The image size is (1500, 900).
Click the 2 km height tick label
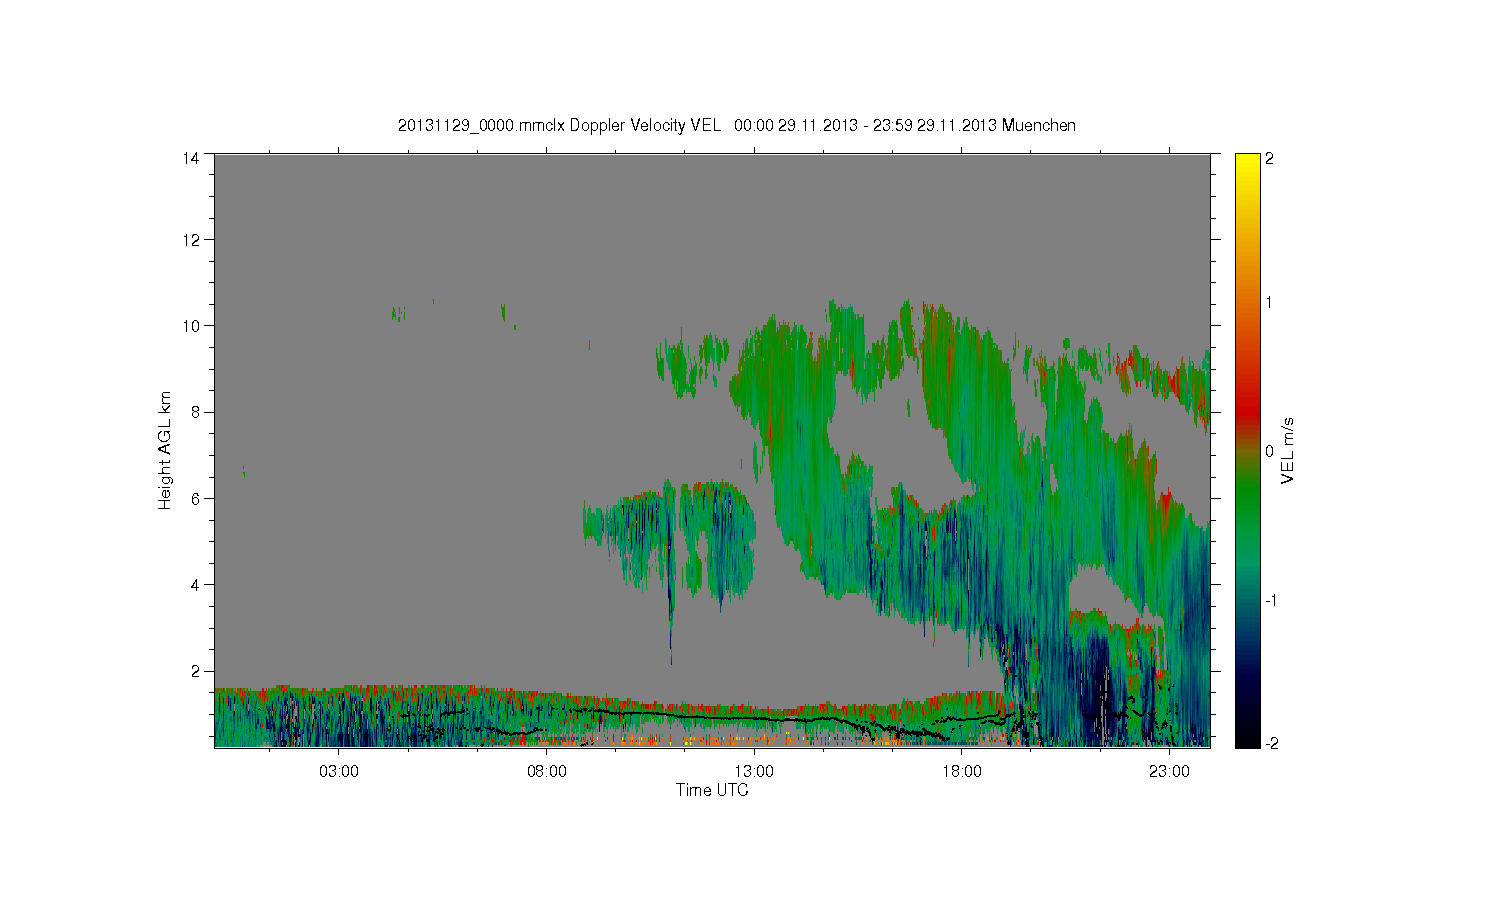coord(194,671)
